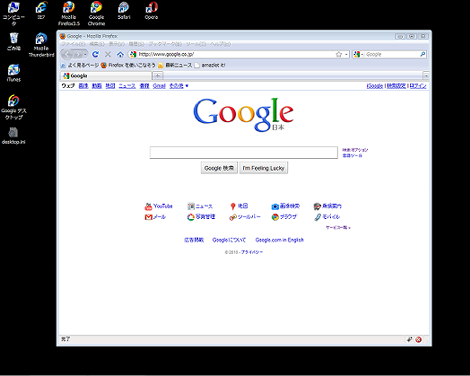The height and width of the screenshot is (376, 470).
Task: Click the search magnifier in search bar
Action: click(423, 54)
